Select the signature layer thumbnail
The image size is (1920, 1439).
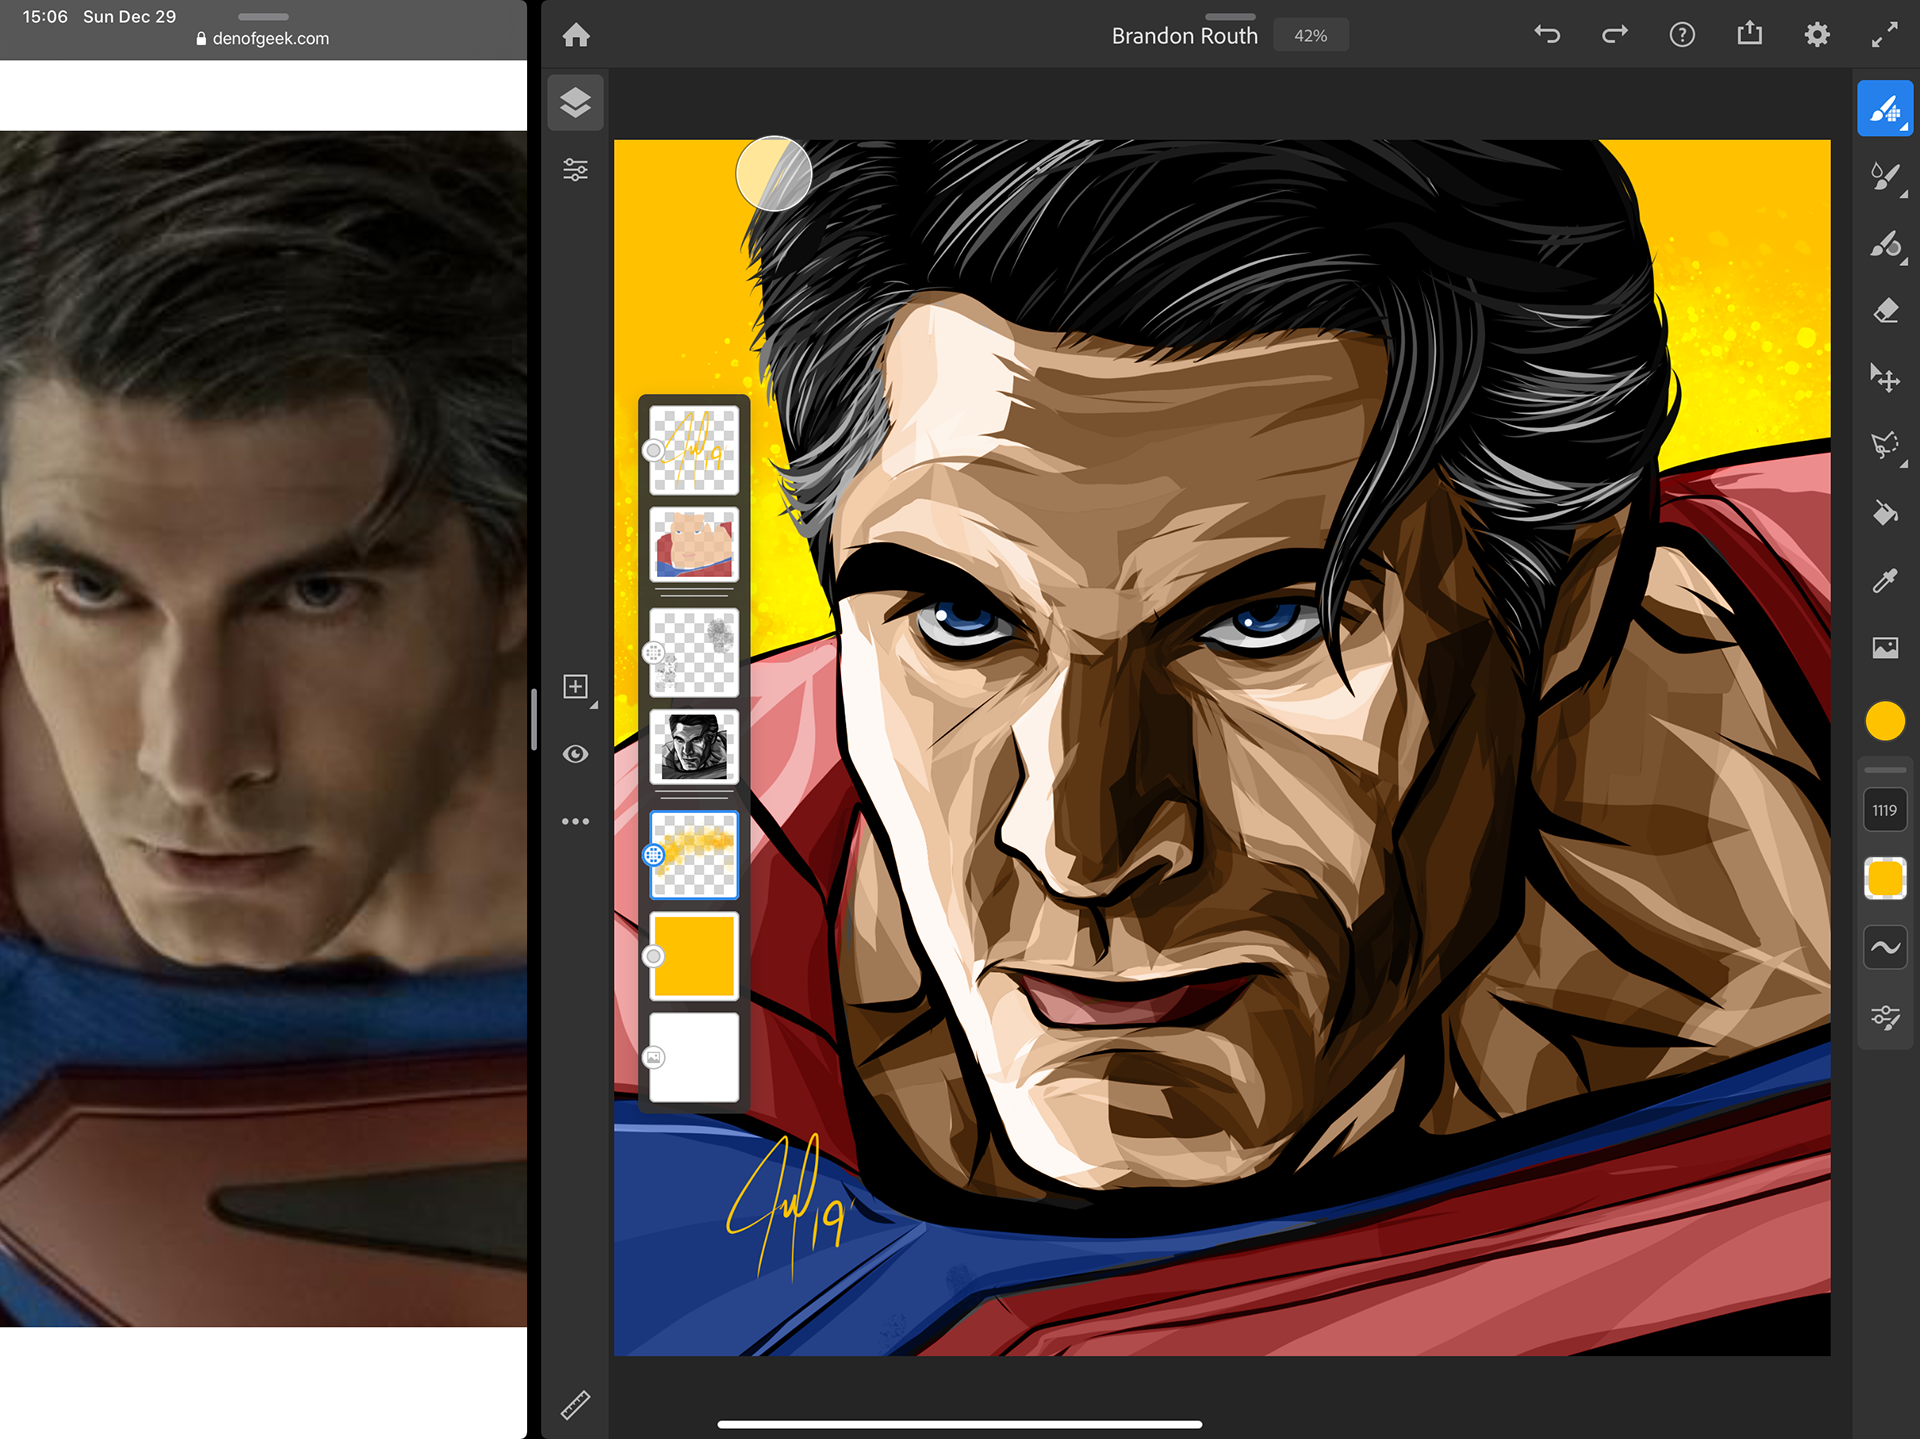[694, 450]
